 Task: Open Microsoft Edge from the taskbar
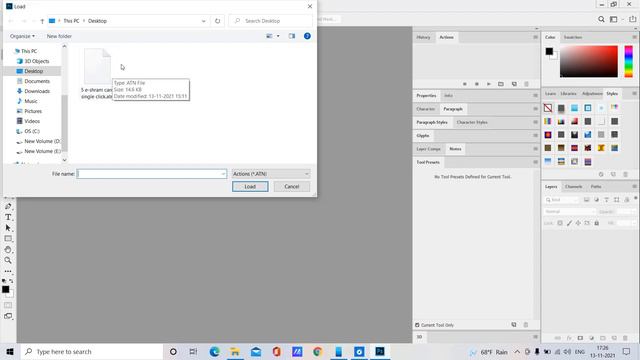(215, 351)
